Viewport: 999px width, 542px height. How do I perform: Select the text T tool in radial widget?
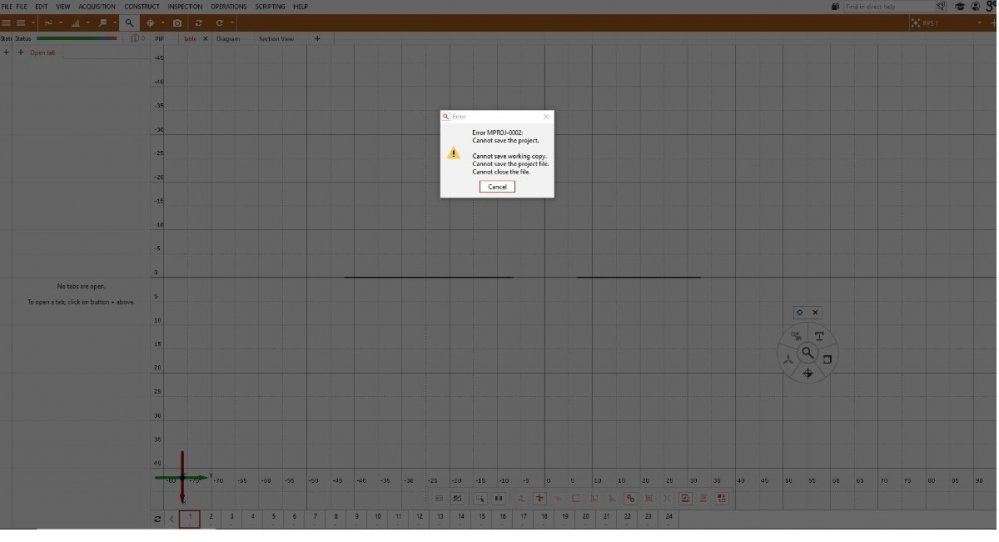coord(819,336)
